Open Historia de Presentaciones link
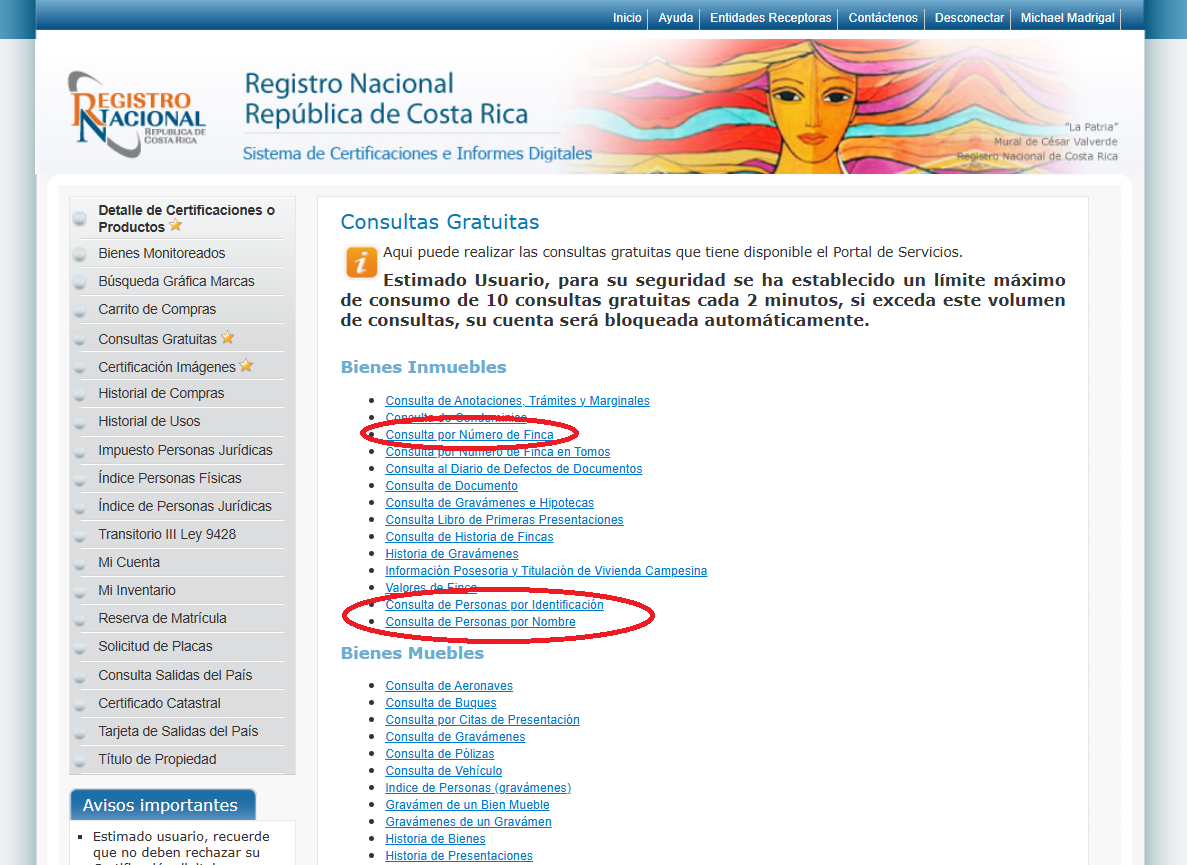The image size is (1187, 865). pos(459,856)
